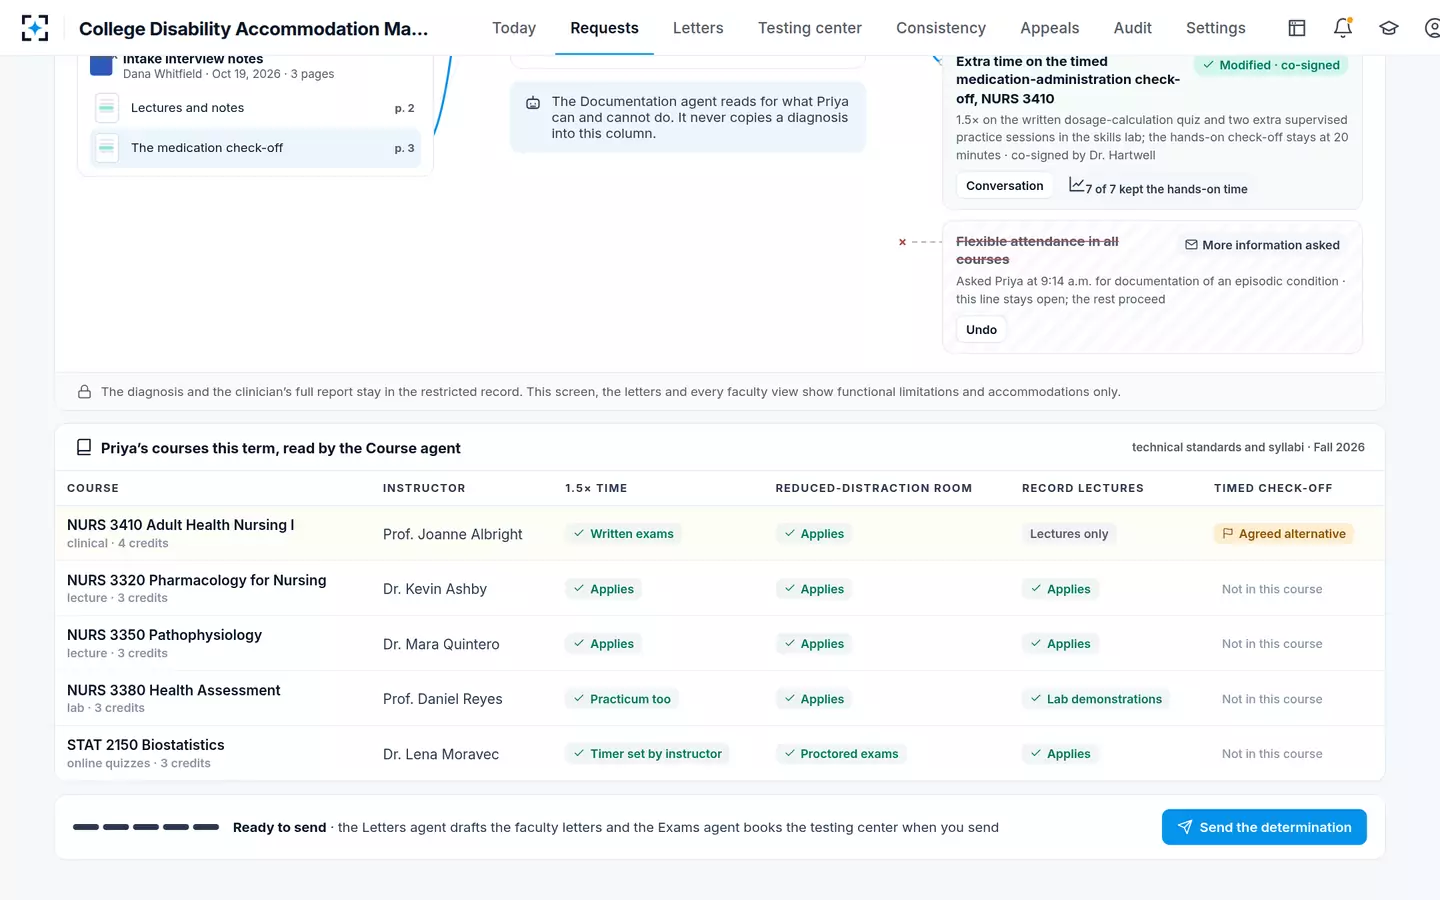Click the page icon beside The medication check-off
Image resolution: width=1440 pixels, height=900 pixels.
[x=107, y=148]
